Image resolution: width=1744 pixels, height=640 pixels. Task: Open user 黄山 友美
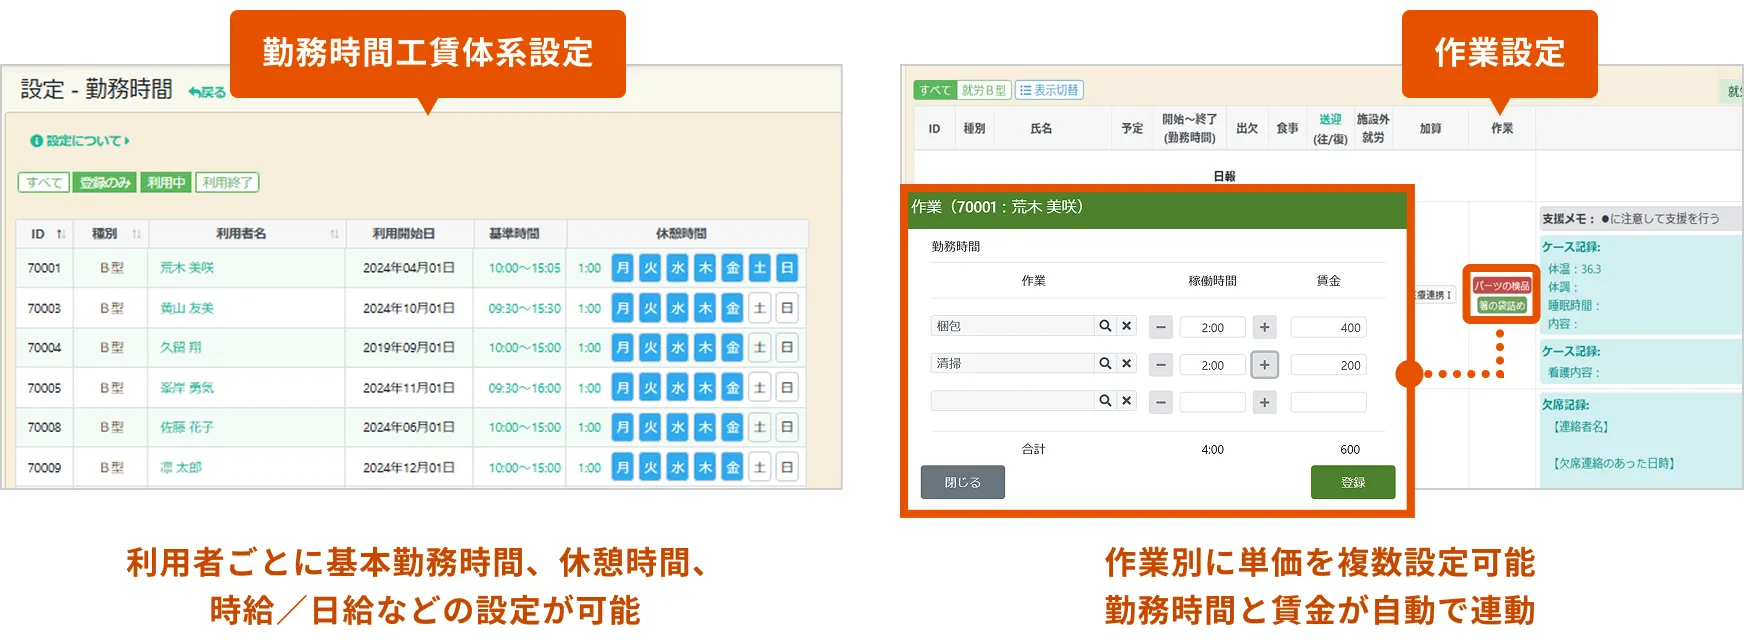click(187, 308)
